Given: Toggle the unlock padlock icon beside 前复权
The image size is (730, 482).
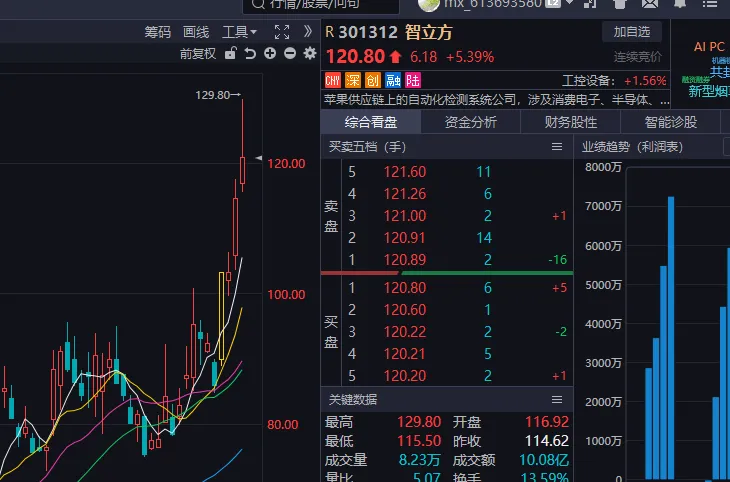Looking at the screenshot, I should coord(230,53).
